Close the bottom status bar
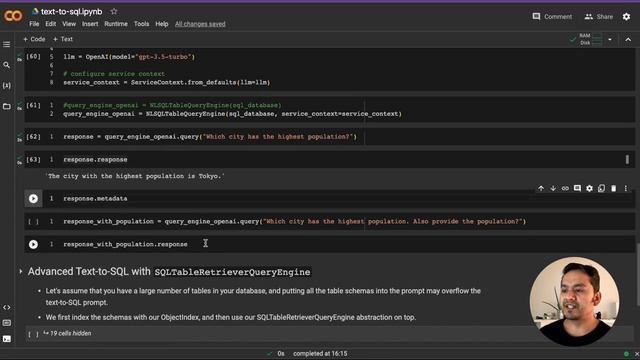Screen dimensions: 640x360 click(x=636, y=354)
